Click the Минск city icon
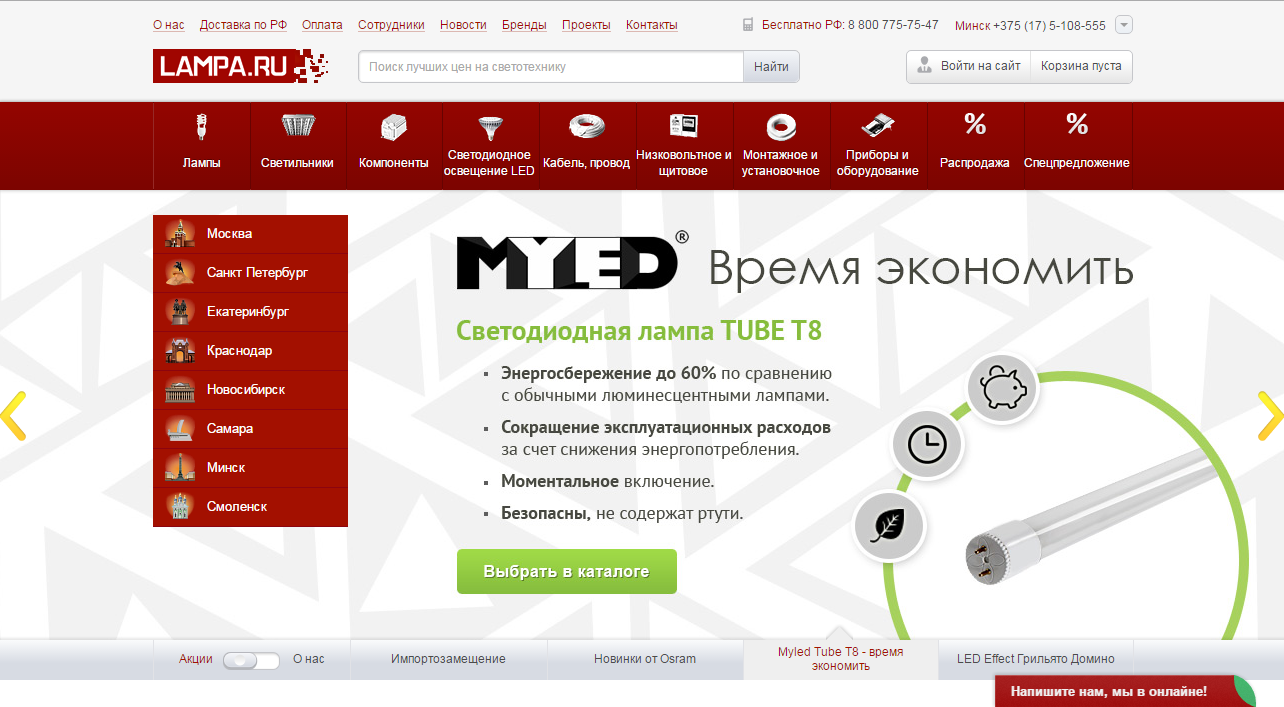 pos(180,468)
